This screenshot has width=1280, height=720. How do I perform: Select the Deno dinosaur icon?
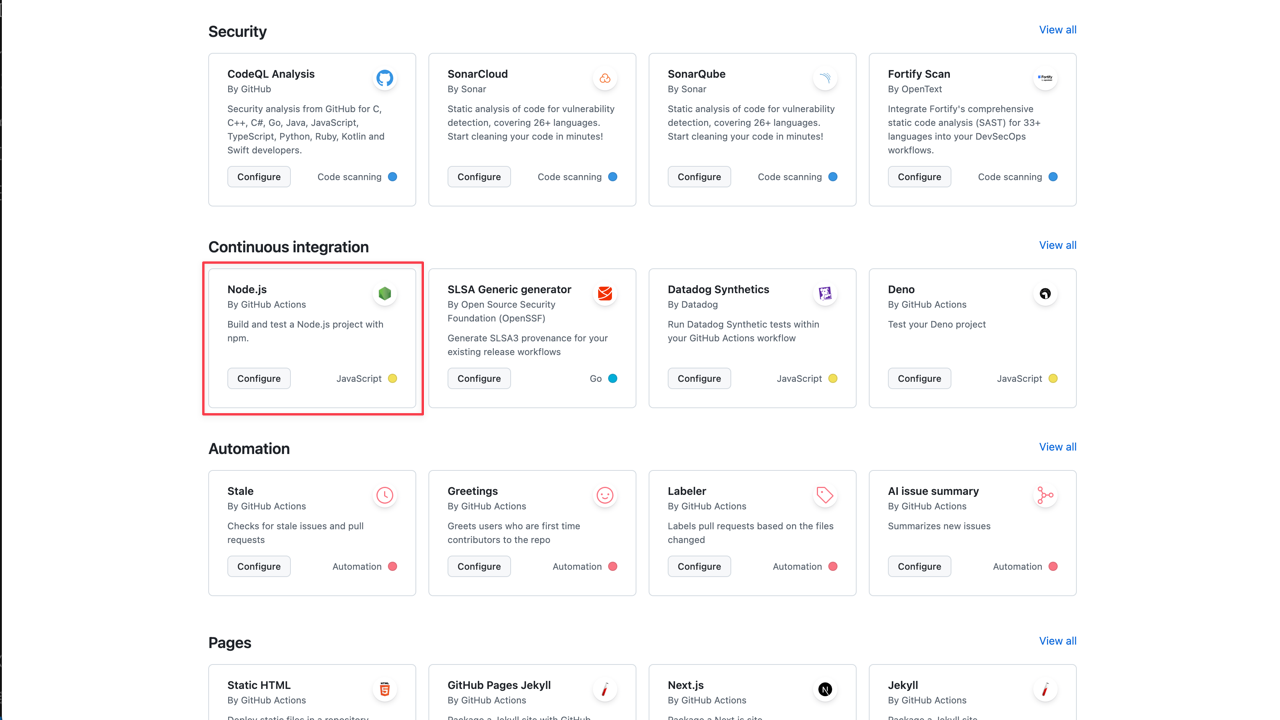(1045, 293)
